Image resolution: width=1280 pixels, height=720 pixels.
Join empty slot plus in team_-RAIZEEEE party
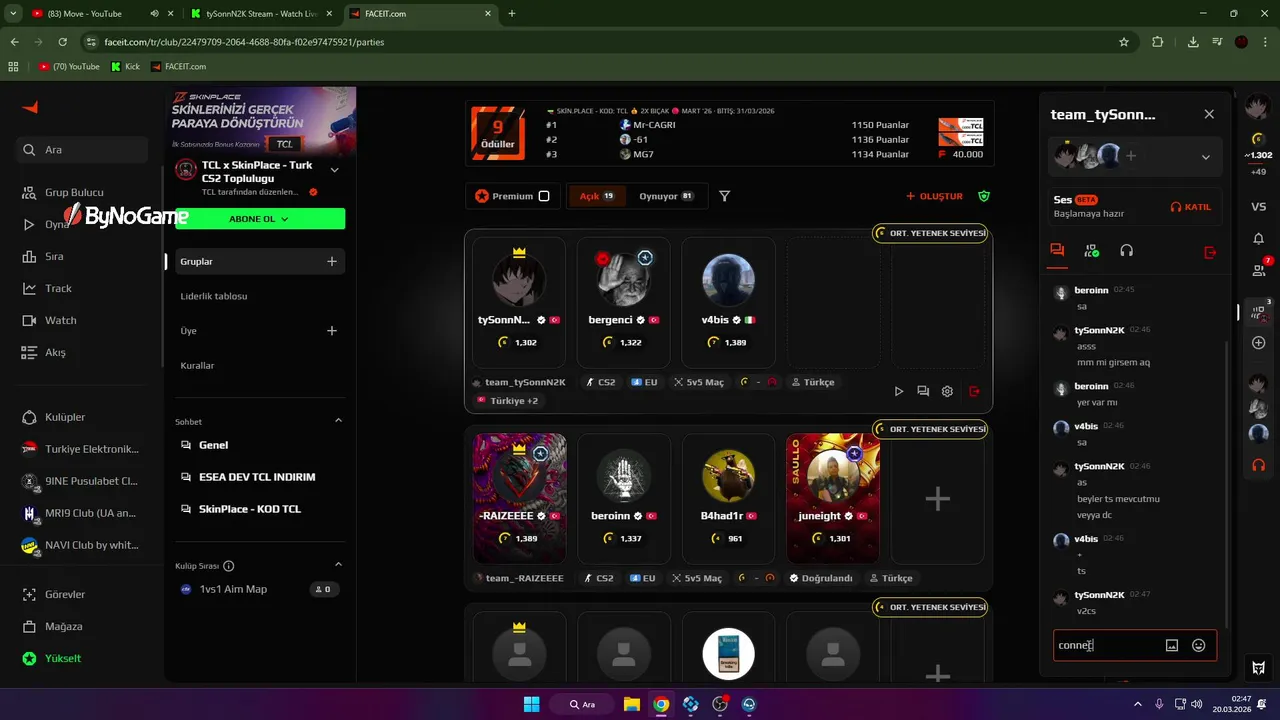coord(937,498)
